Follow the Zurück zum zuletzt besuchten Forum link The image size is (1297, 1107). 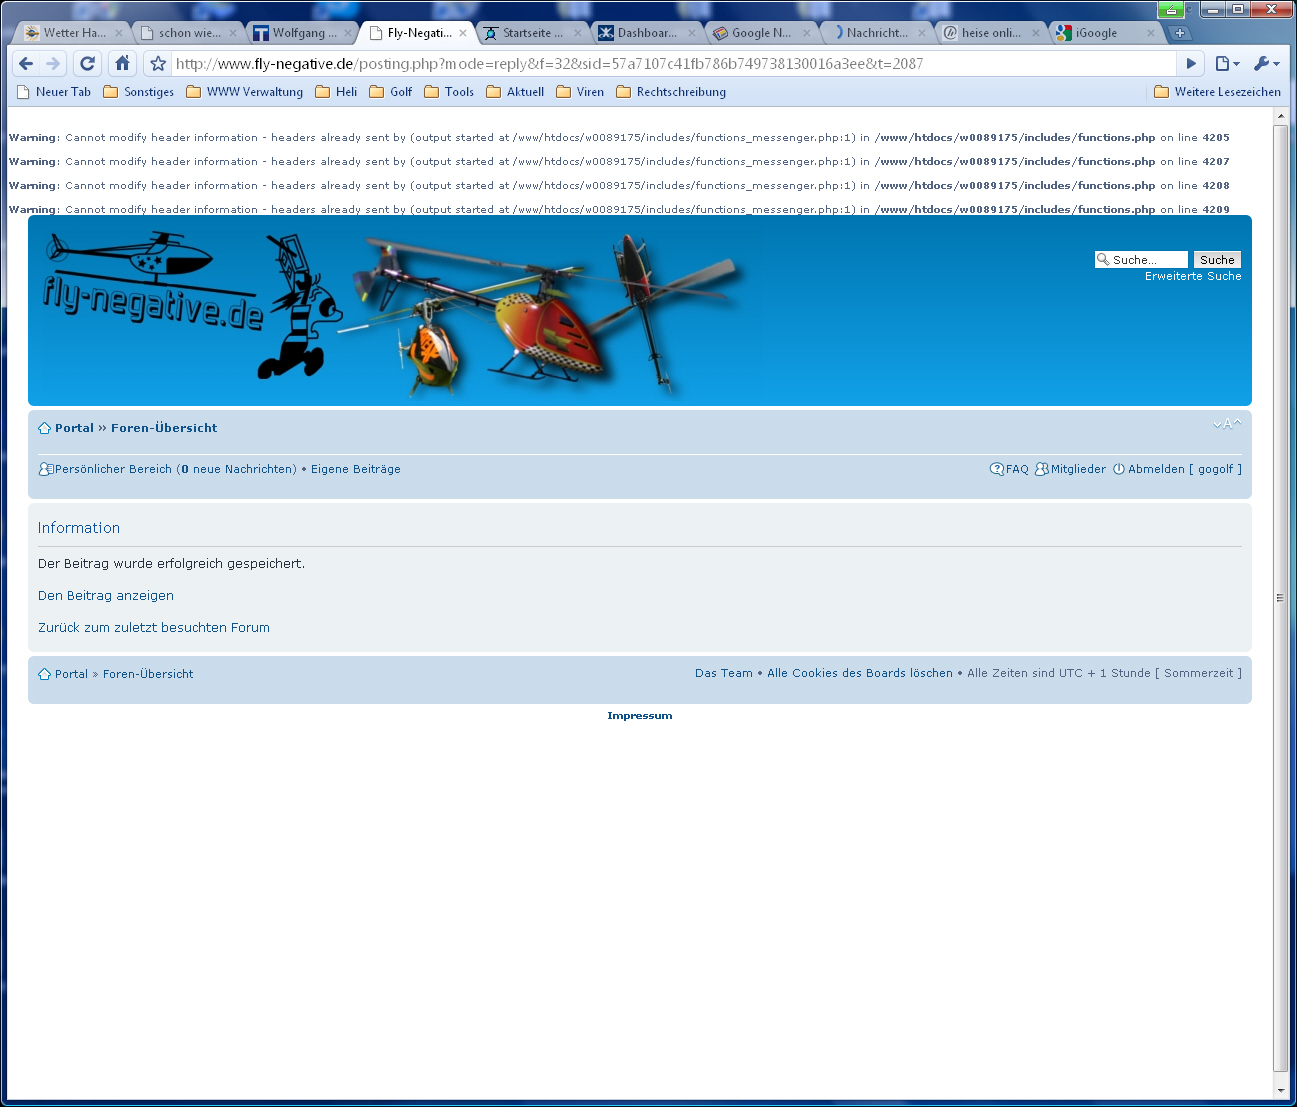tap(154, 628)
